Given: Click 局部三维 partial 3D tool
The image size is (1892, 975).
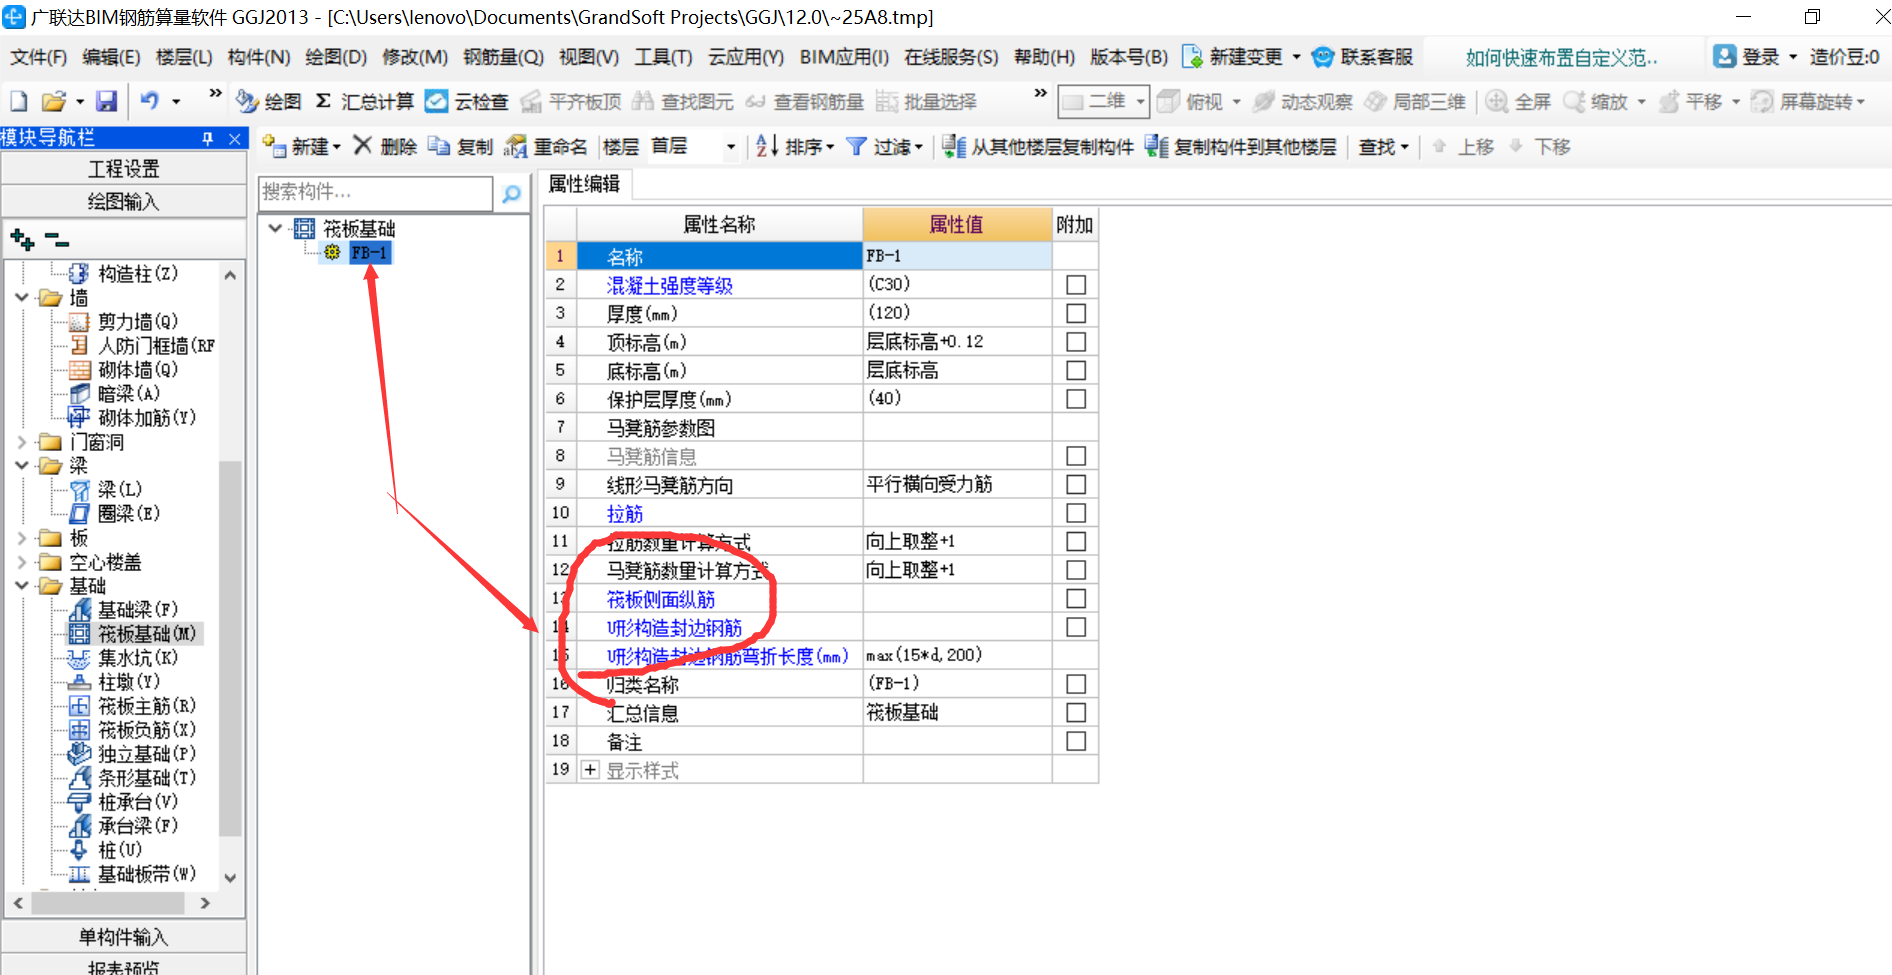Looking at the screenshot, I should coord(1415,101).
